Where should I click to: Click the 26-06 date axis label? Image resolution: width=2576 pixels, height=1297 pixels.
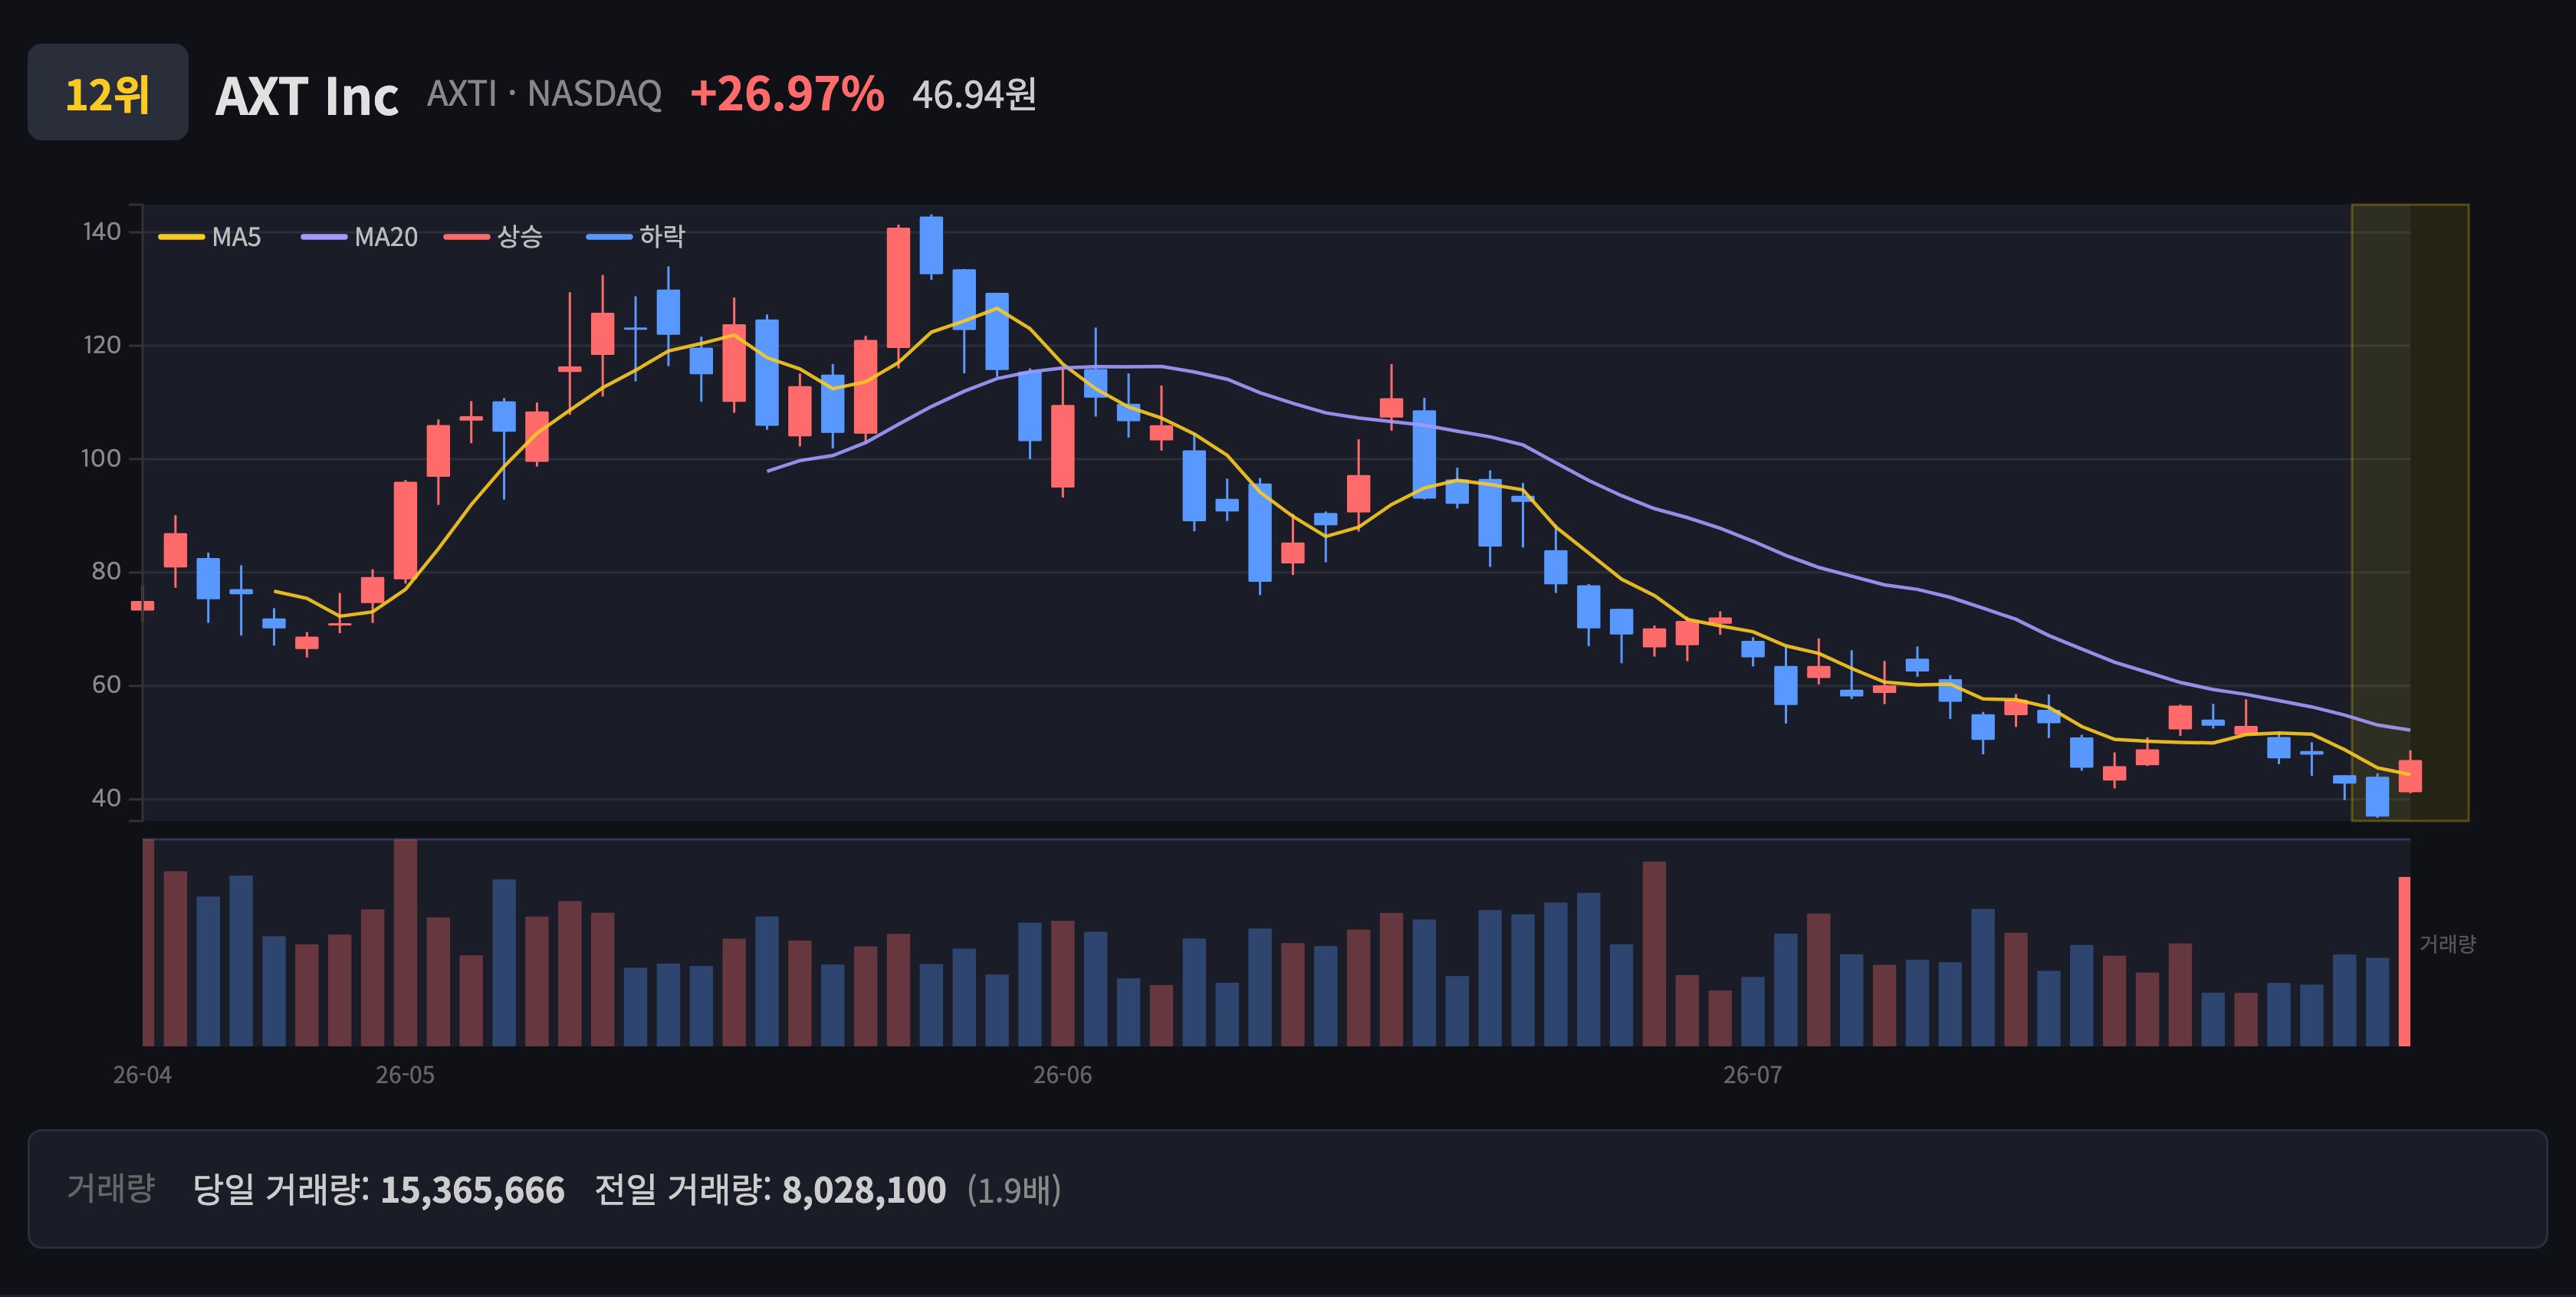[1062, 1075]
